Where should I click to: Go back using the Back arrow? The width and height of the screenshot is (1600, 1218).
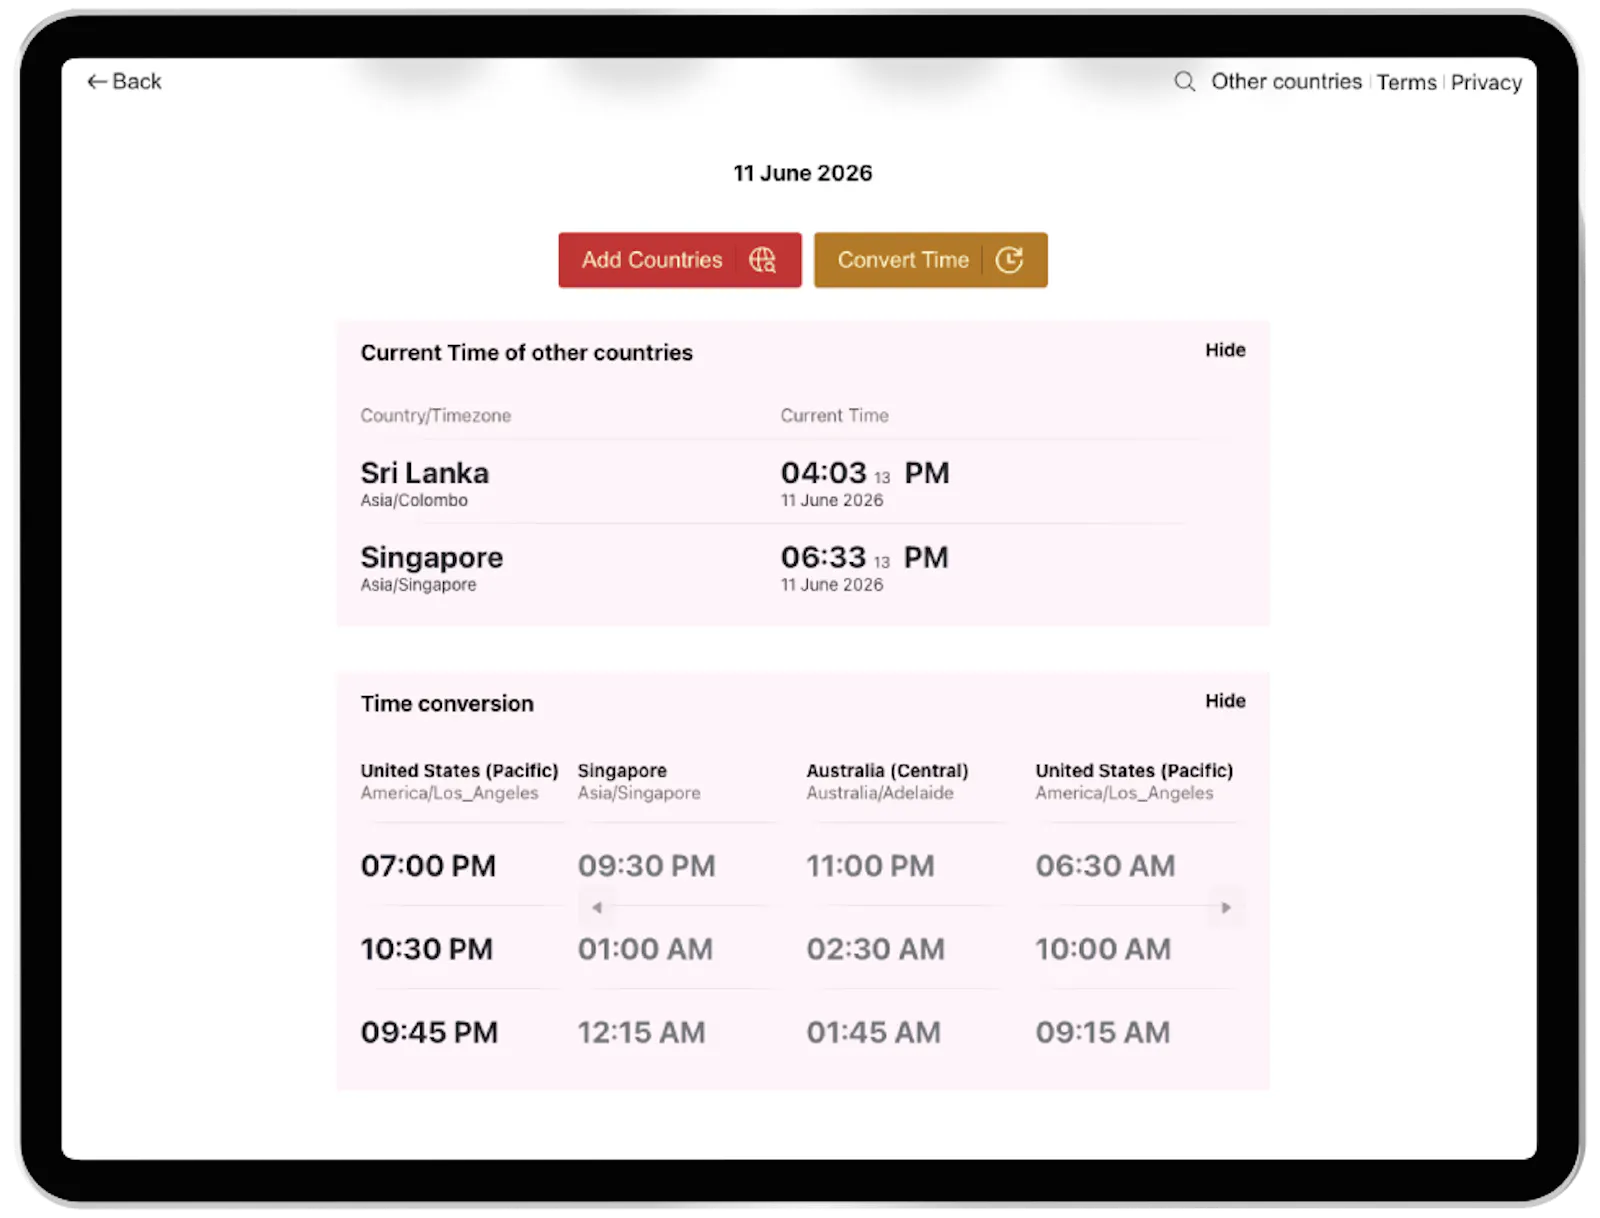point(124,81)
